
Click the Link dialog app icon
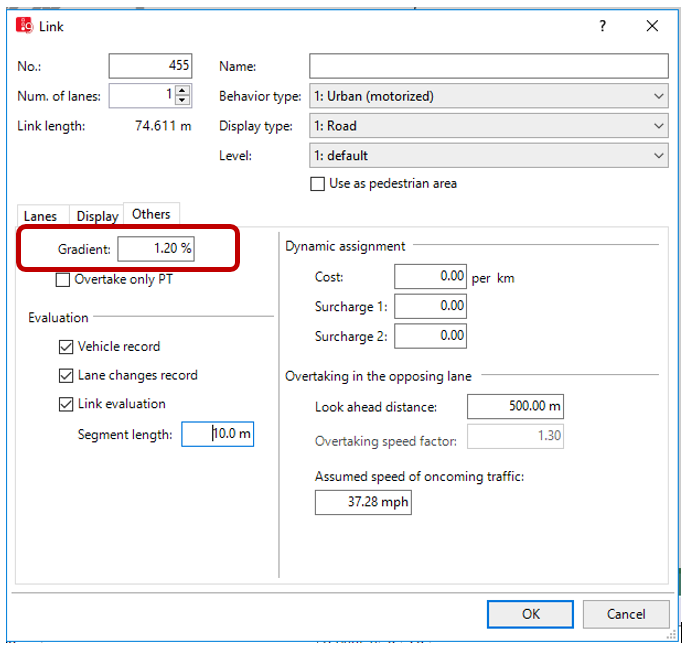(24, 26)
